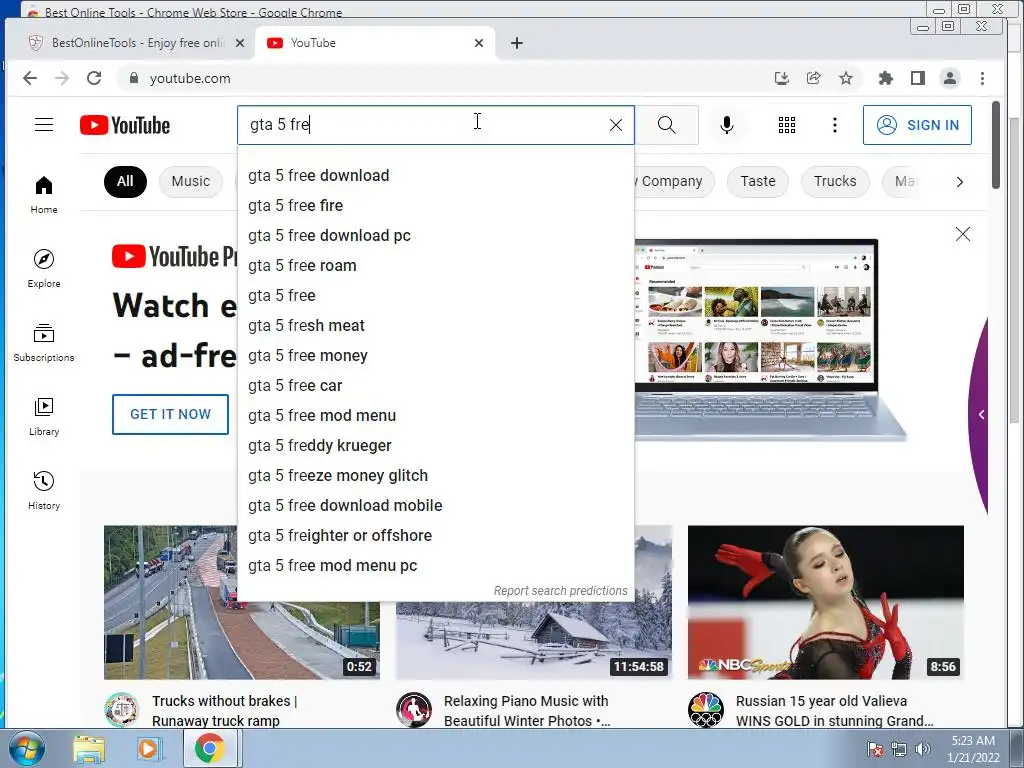This screenshot has height=768, width=1024.
Task: Select the Taste category chip
Action: click(x=758, y=182)
